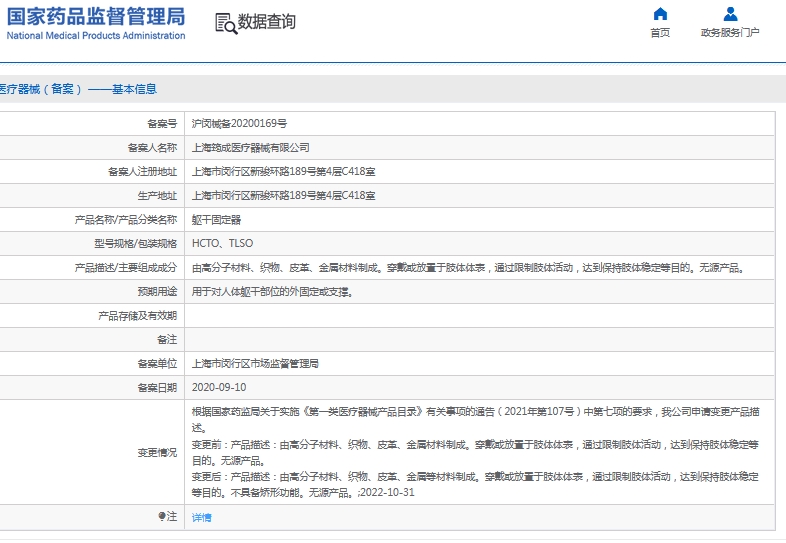Select the filing authority 上海市闵行区市场监督管理局
786x543 pixels.
pyautogui.click(x=255, y=364)
